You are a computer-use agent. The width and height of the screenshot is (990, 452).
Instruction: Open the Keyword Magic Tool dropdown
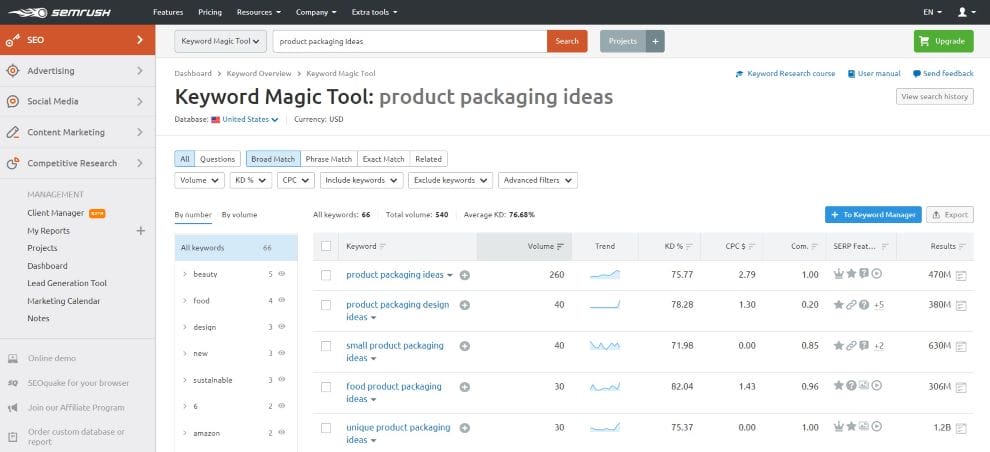tap(220, 41)
